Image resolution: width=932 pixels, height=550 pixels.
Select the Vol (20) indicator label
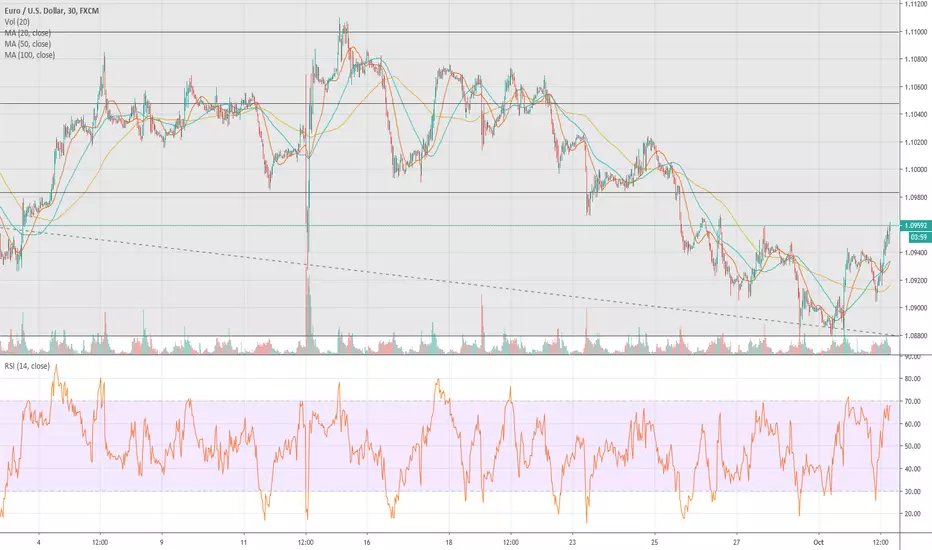pyautogui.click(x=17, y=22)
